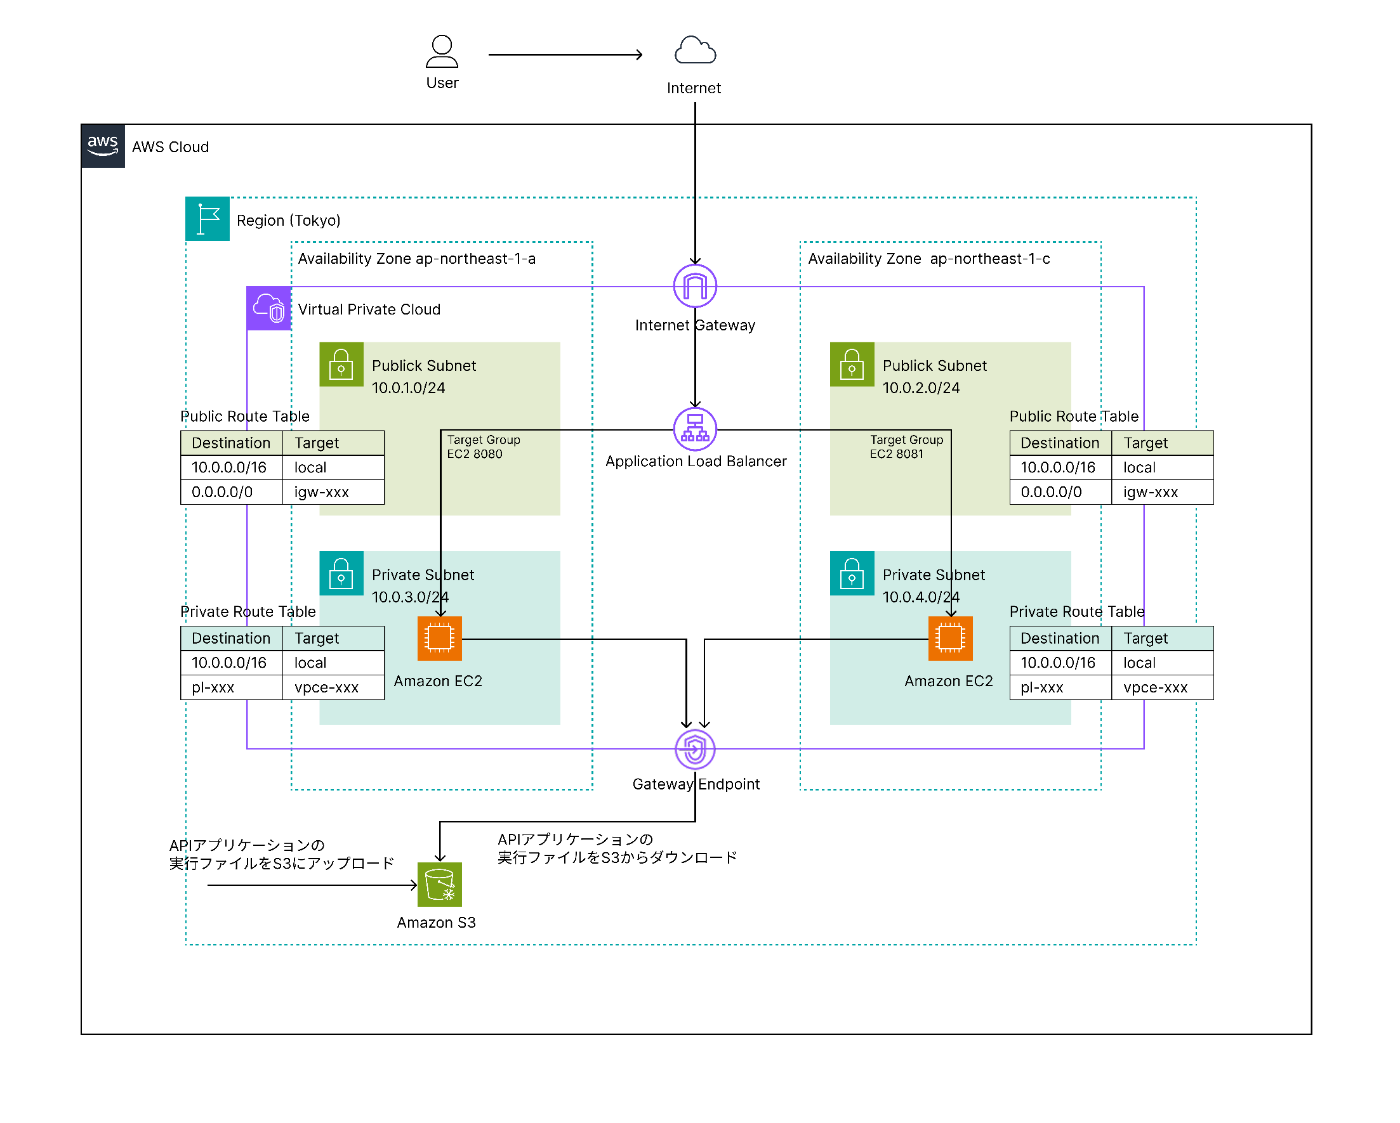Click the "Target Group EC2 8081" label
The width and height of the screenshot is (1400, 1123).
(907, 447)
